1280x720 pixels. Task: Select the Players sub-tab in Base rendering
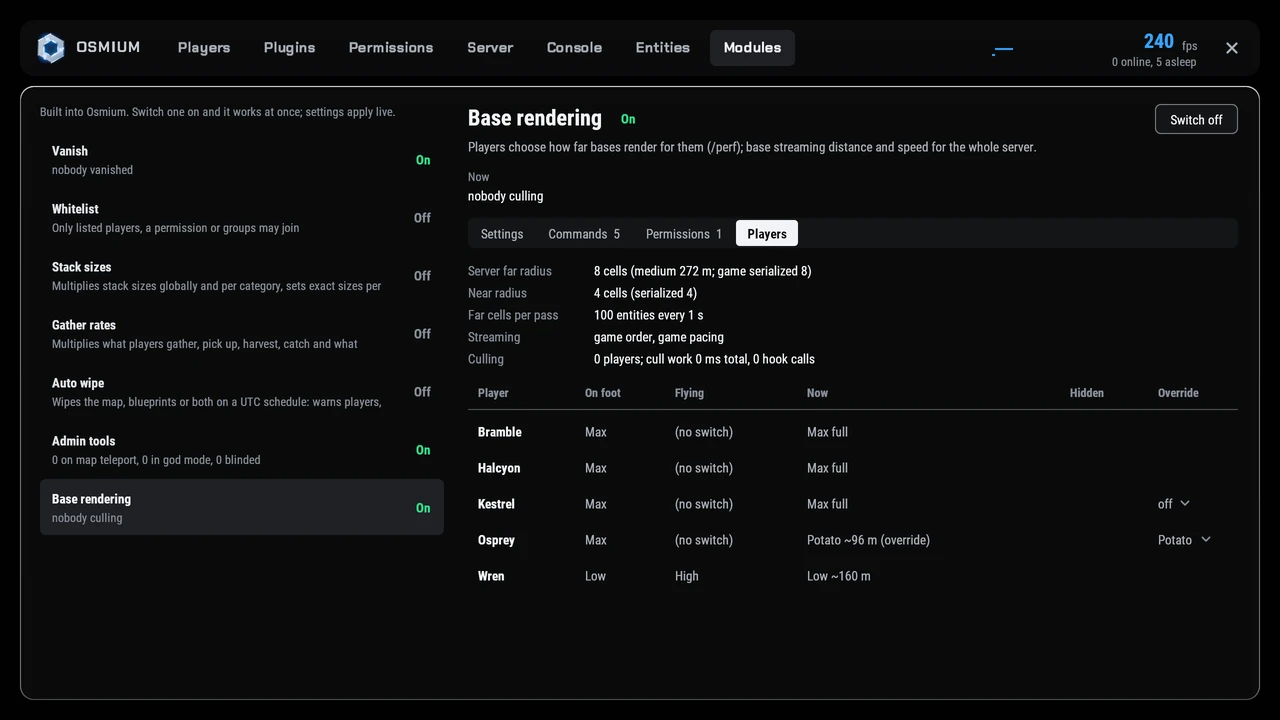(x=767, y=234)
